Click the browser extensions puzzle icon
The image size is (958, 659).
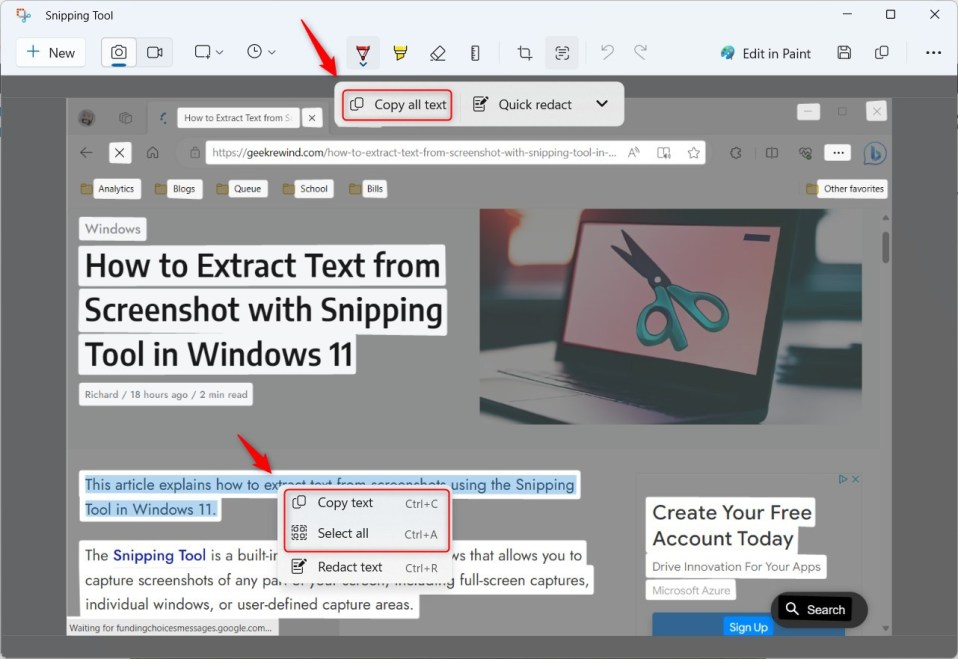(x=736, y=153)
